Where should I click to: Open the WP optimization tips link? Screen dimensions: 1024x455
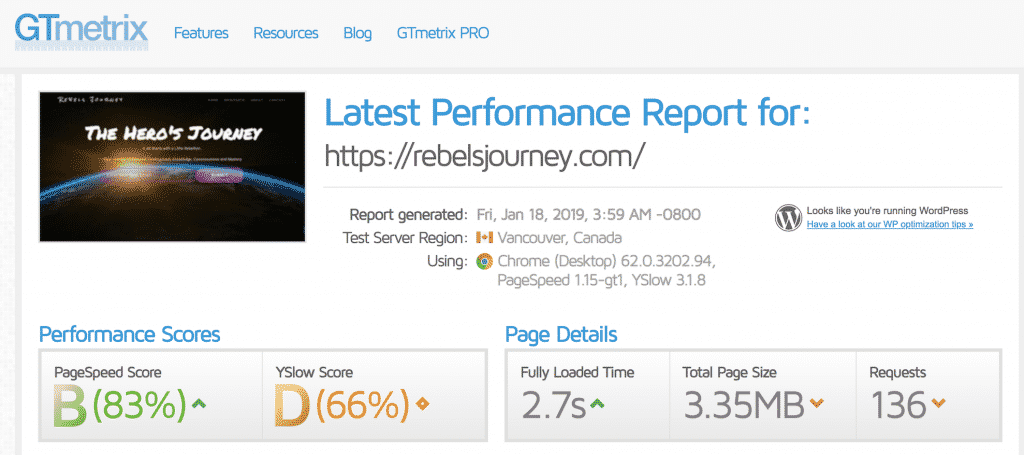[x=890, y=224]
